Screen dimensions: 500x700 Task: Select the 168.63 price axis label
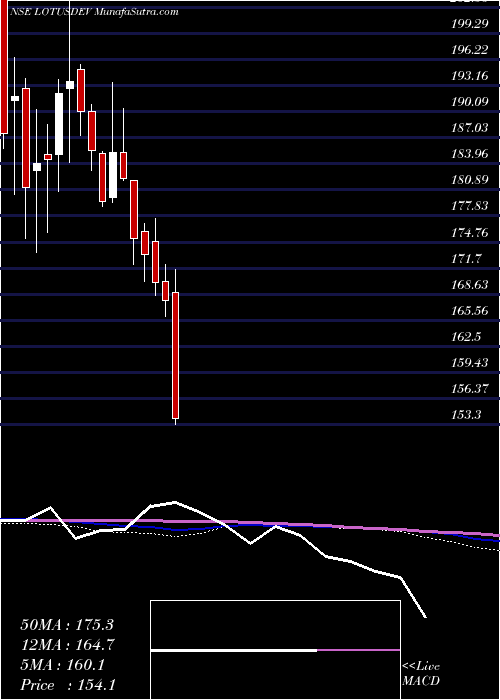[470, 285]
